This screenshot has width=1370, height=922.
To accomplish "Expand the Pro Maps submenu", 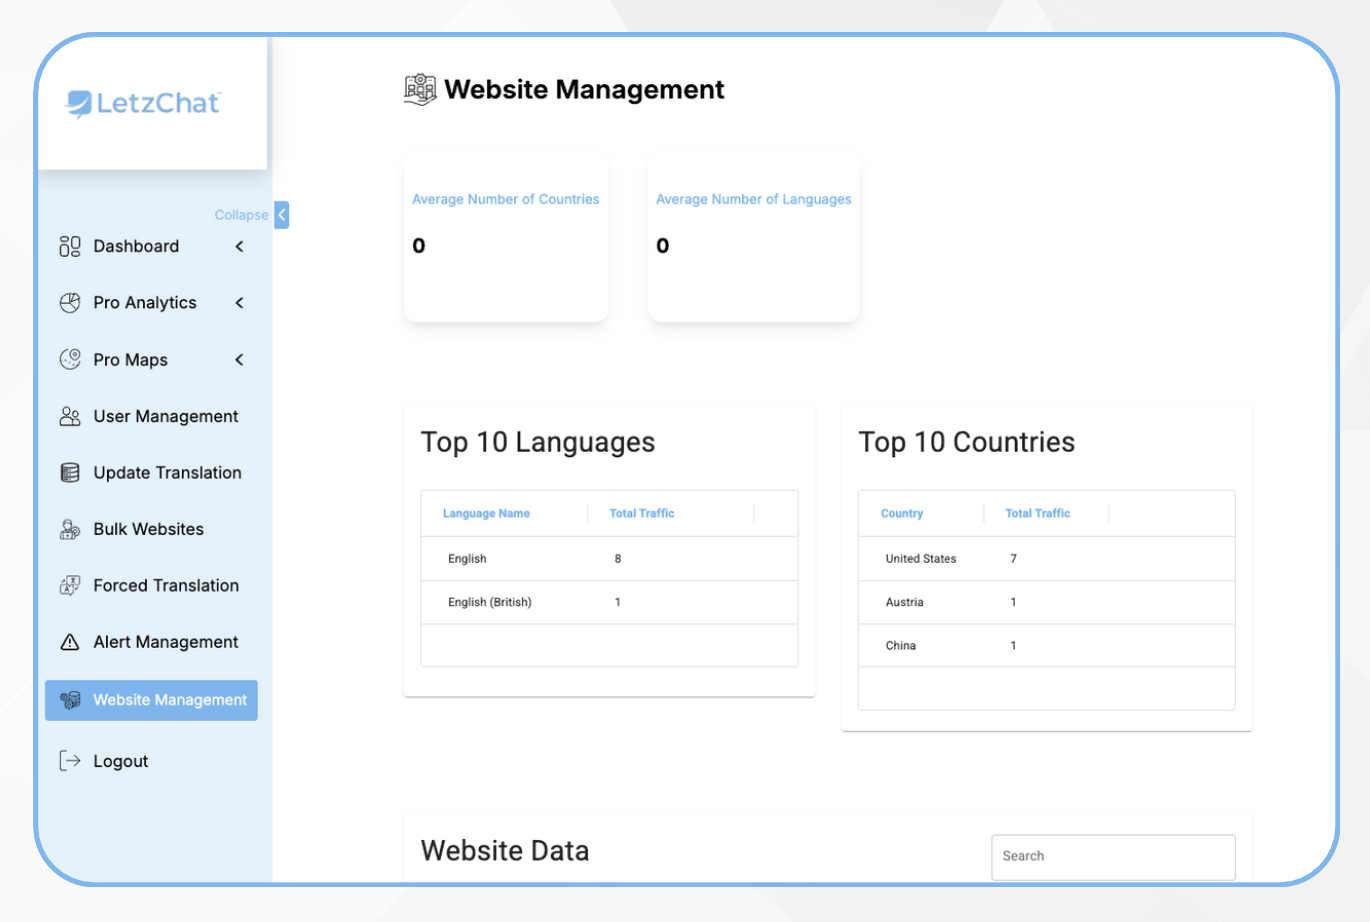I will click(x=239, y=359).
